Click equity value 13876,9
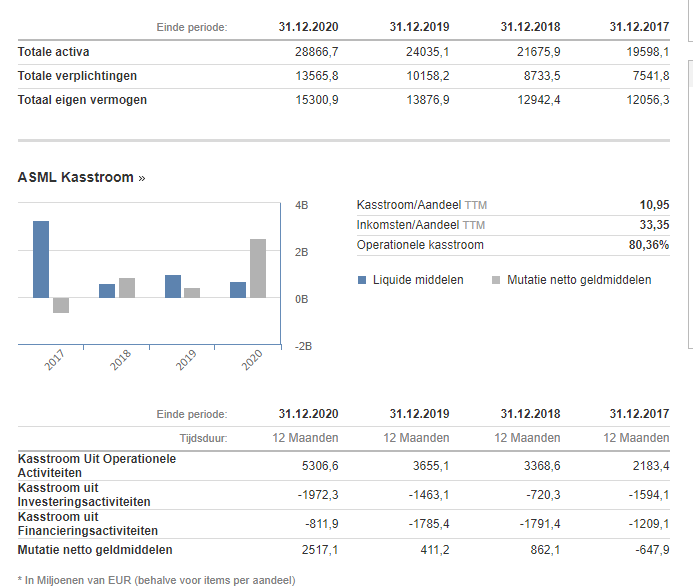The height and width of the screenshot is (586, 693). pos(428,100)
